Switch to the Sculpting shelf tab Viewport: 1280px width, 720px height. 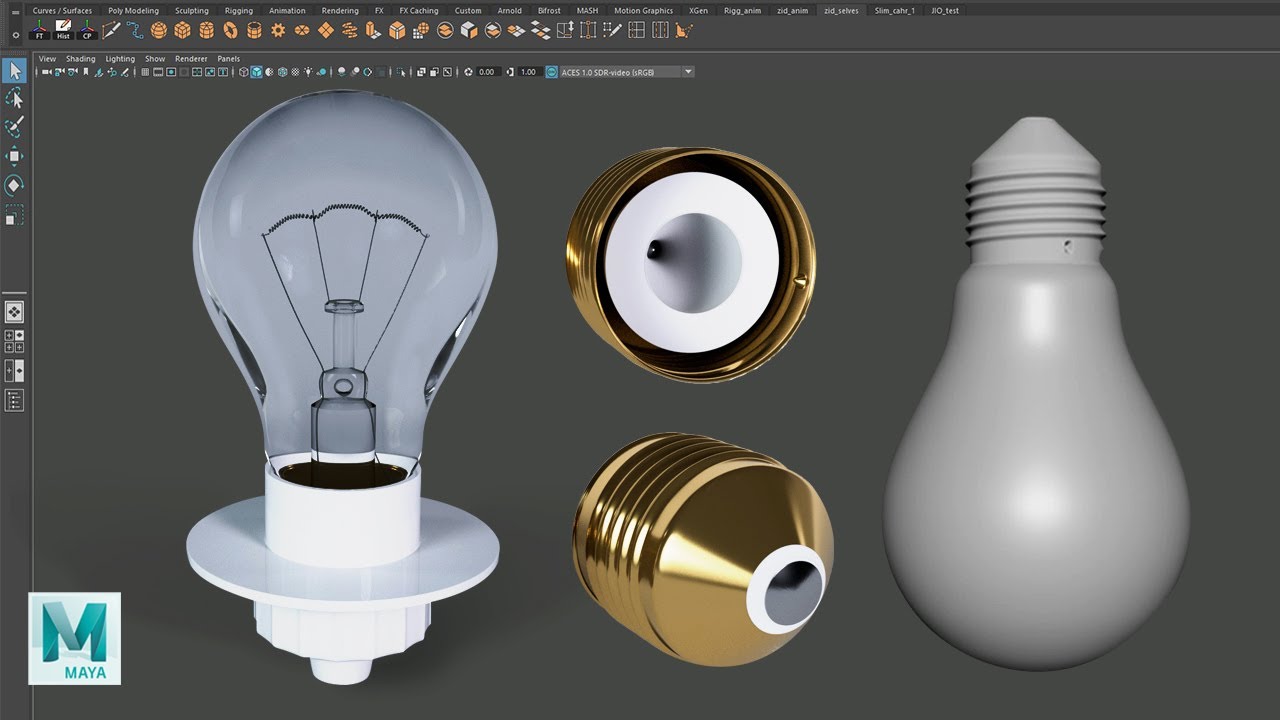tap(192, 10)
